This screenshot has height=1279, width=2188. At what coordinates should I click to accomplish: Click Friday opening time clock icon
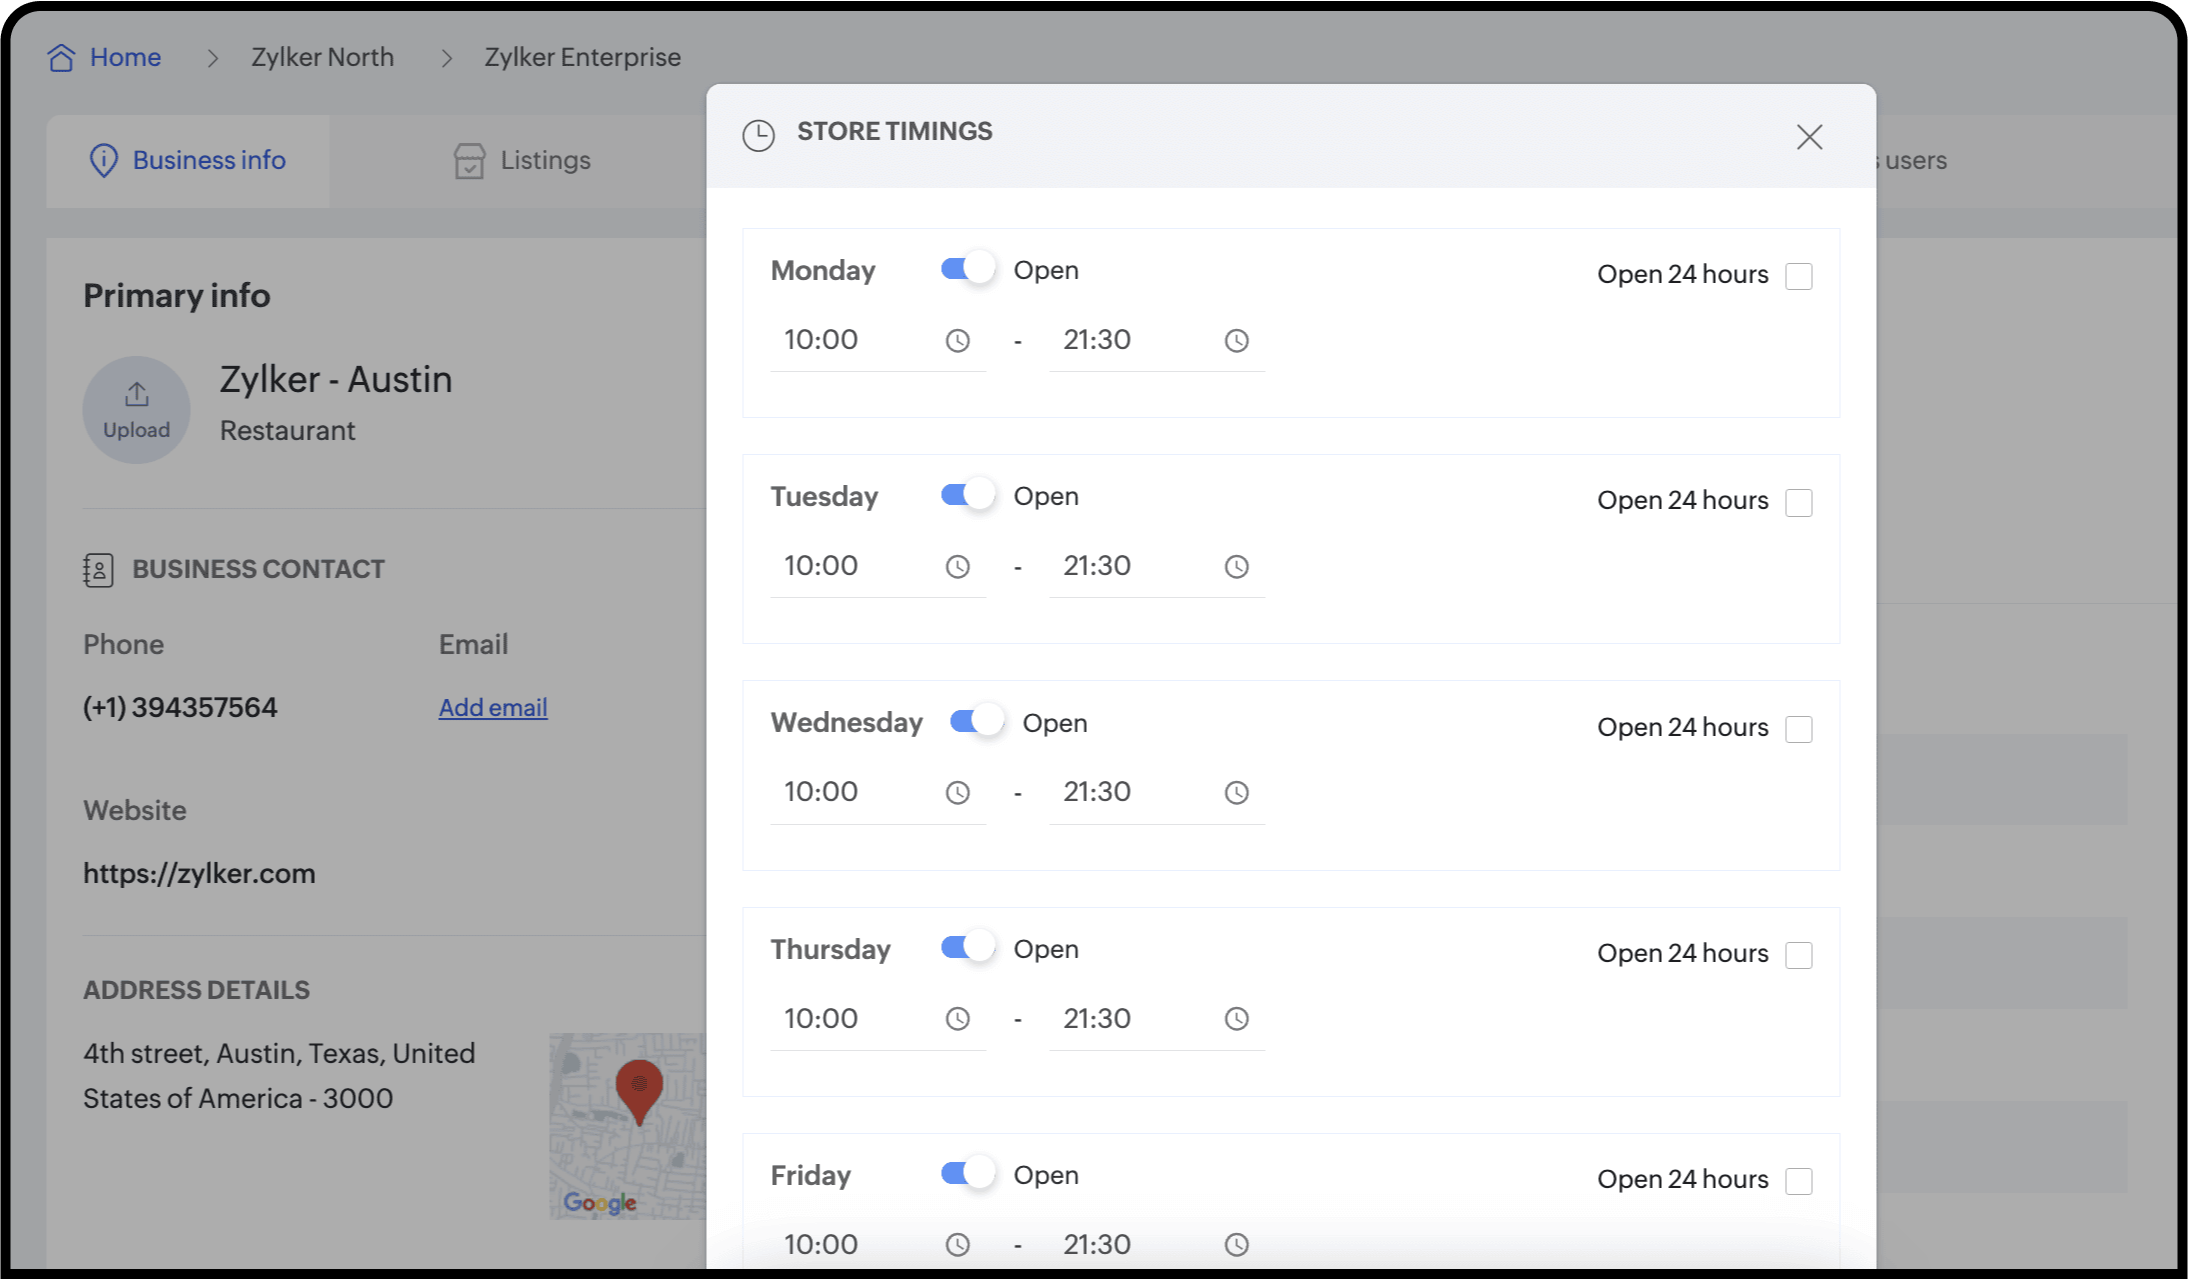coord(957,1245)
